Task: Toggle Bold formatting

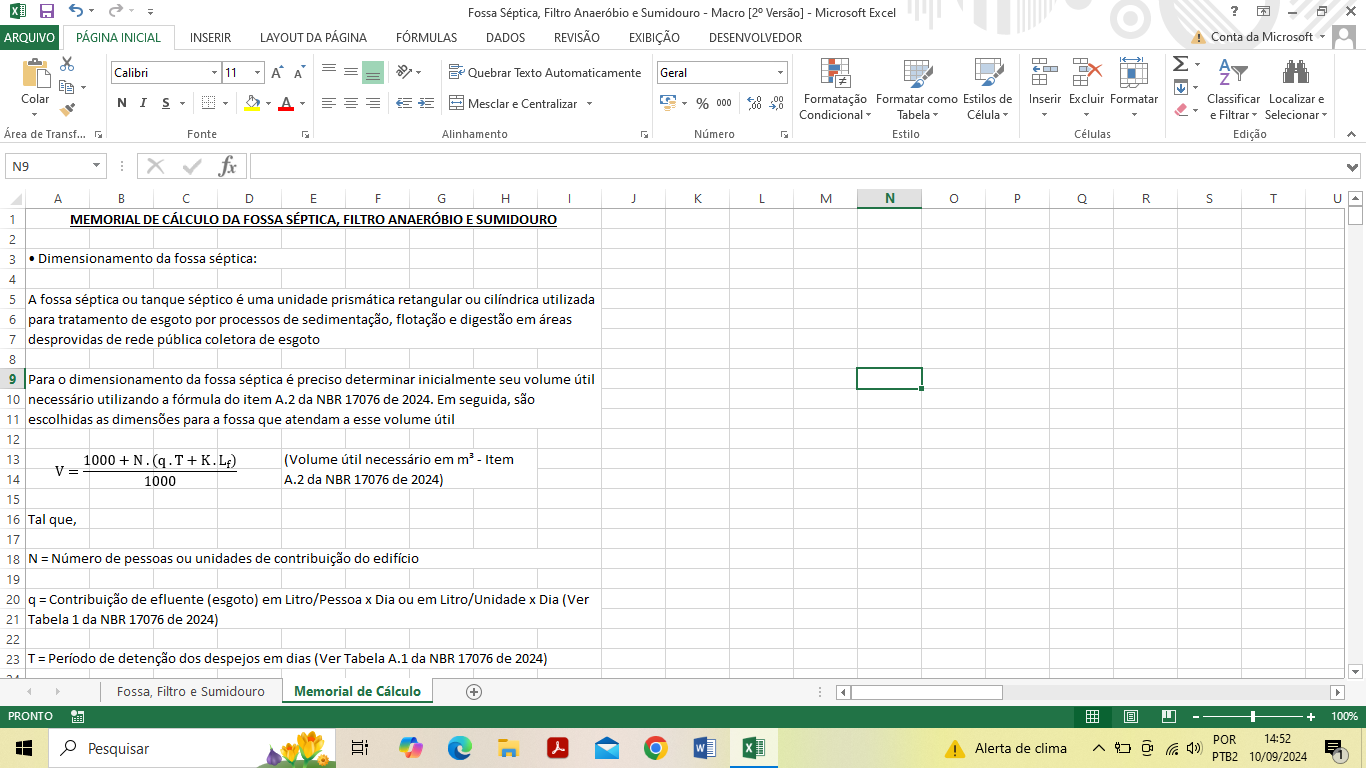Action: 122,103
